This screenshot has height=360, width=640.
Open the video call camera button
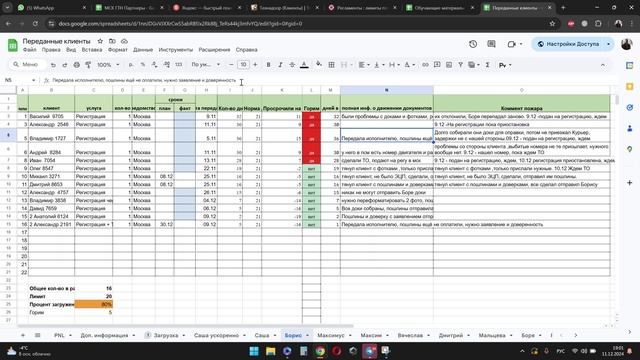511,44
